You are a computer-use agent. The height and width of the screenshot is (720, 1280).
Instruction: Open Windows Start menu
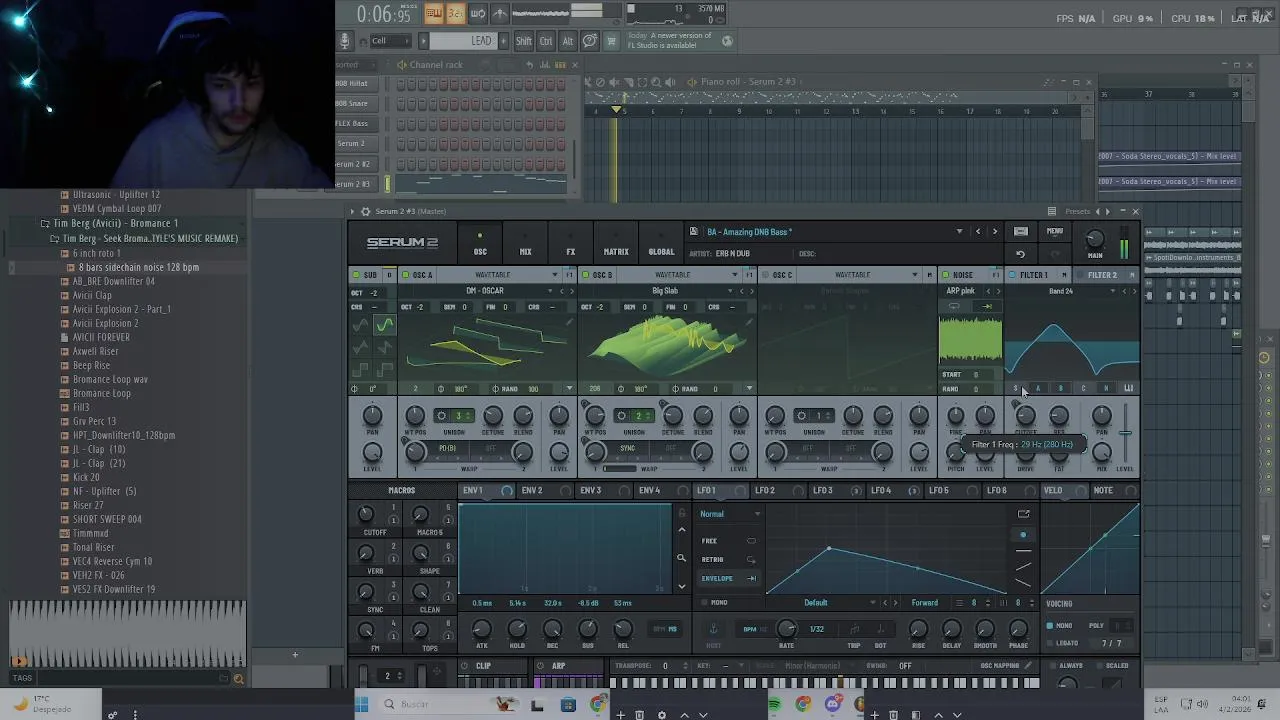click(362, 704)
